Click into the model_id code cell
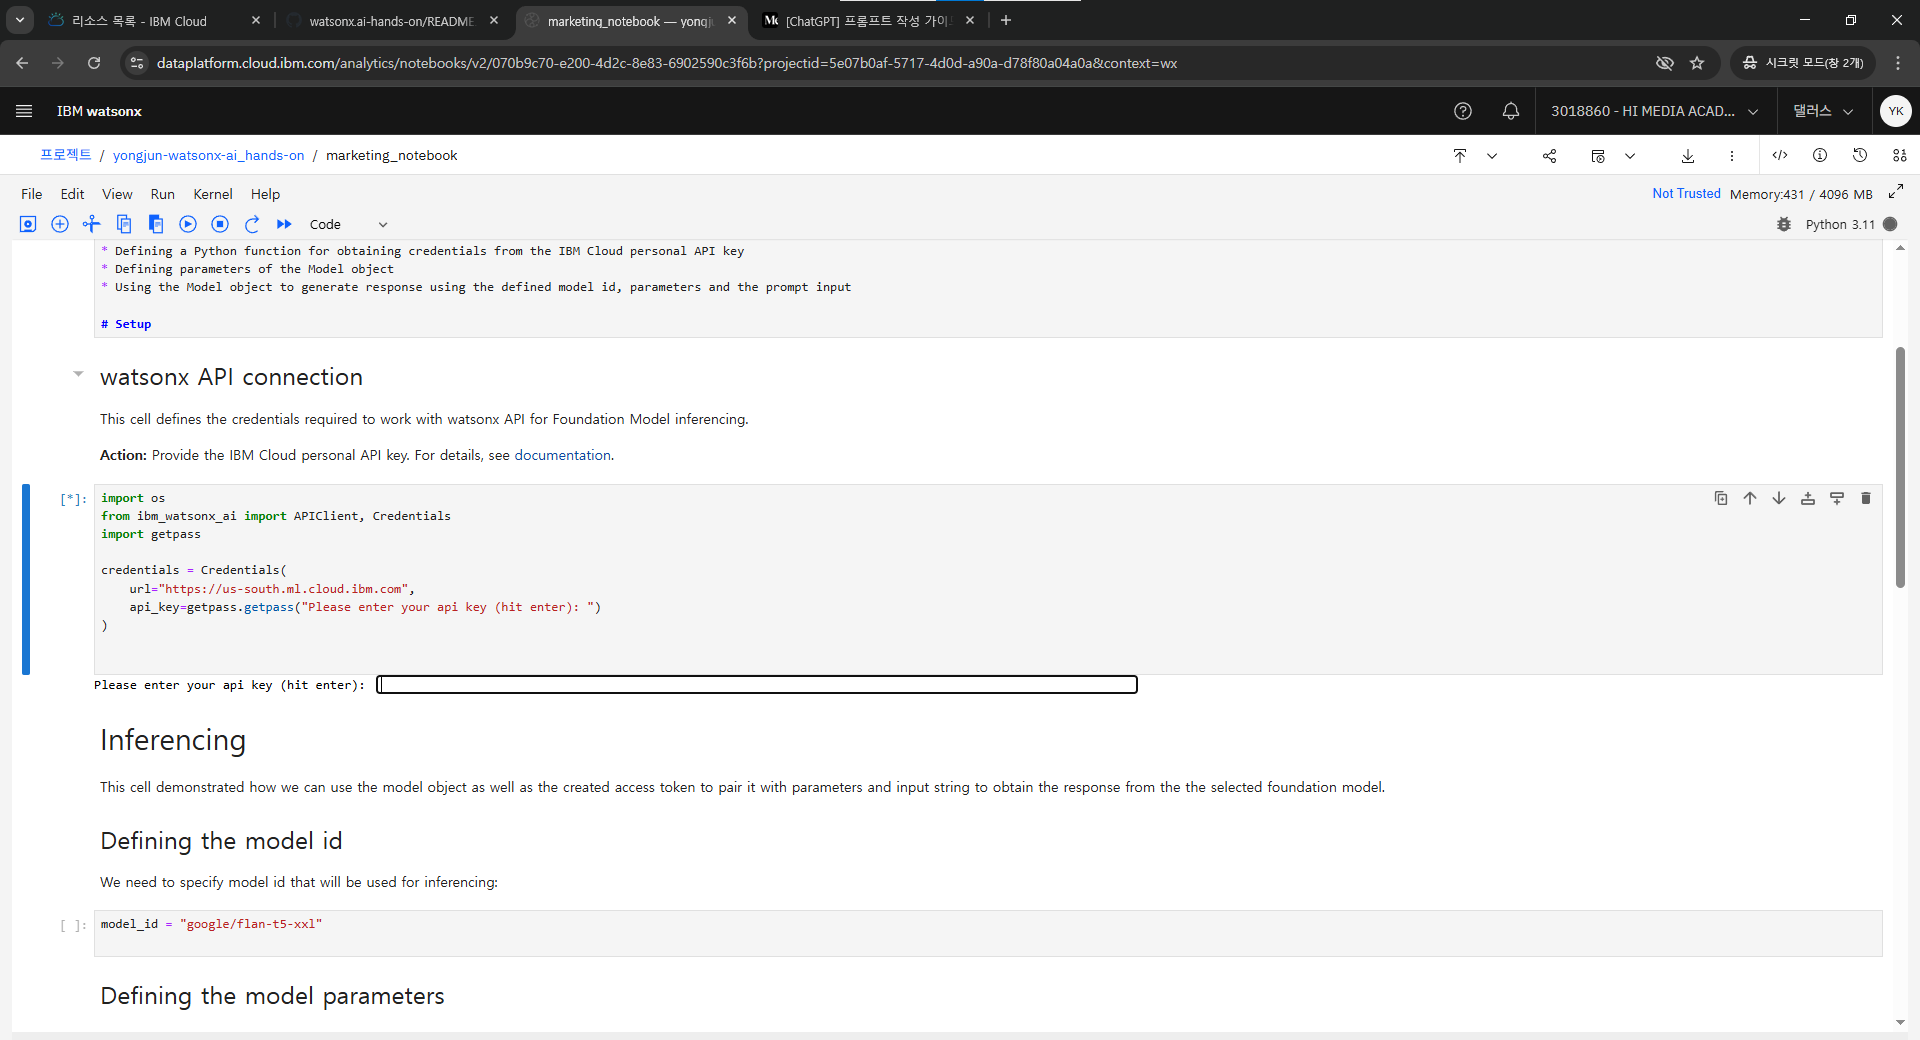The width and height of the screenshot is (1920, 1040). click(988, 933)
